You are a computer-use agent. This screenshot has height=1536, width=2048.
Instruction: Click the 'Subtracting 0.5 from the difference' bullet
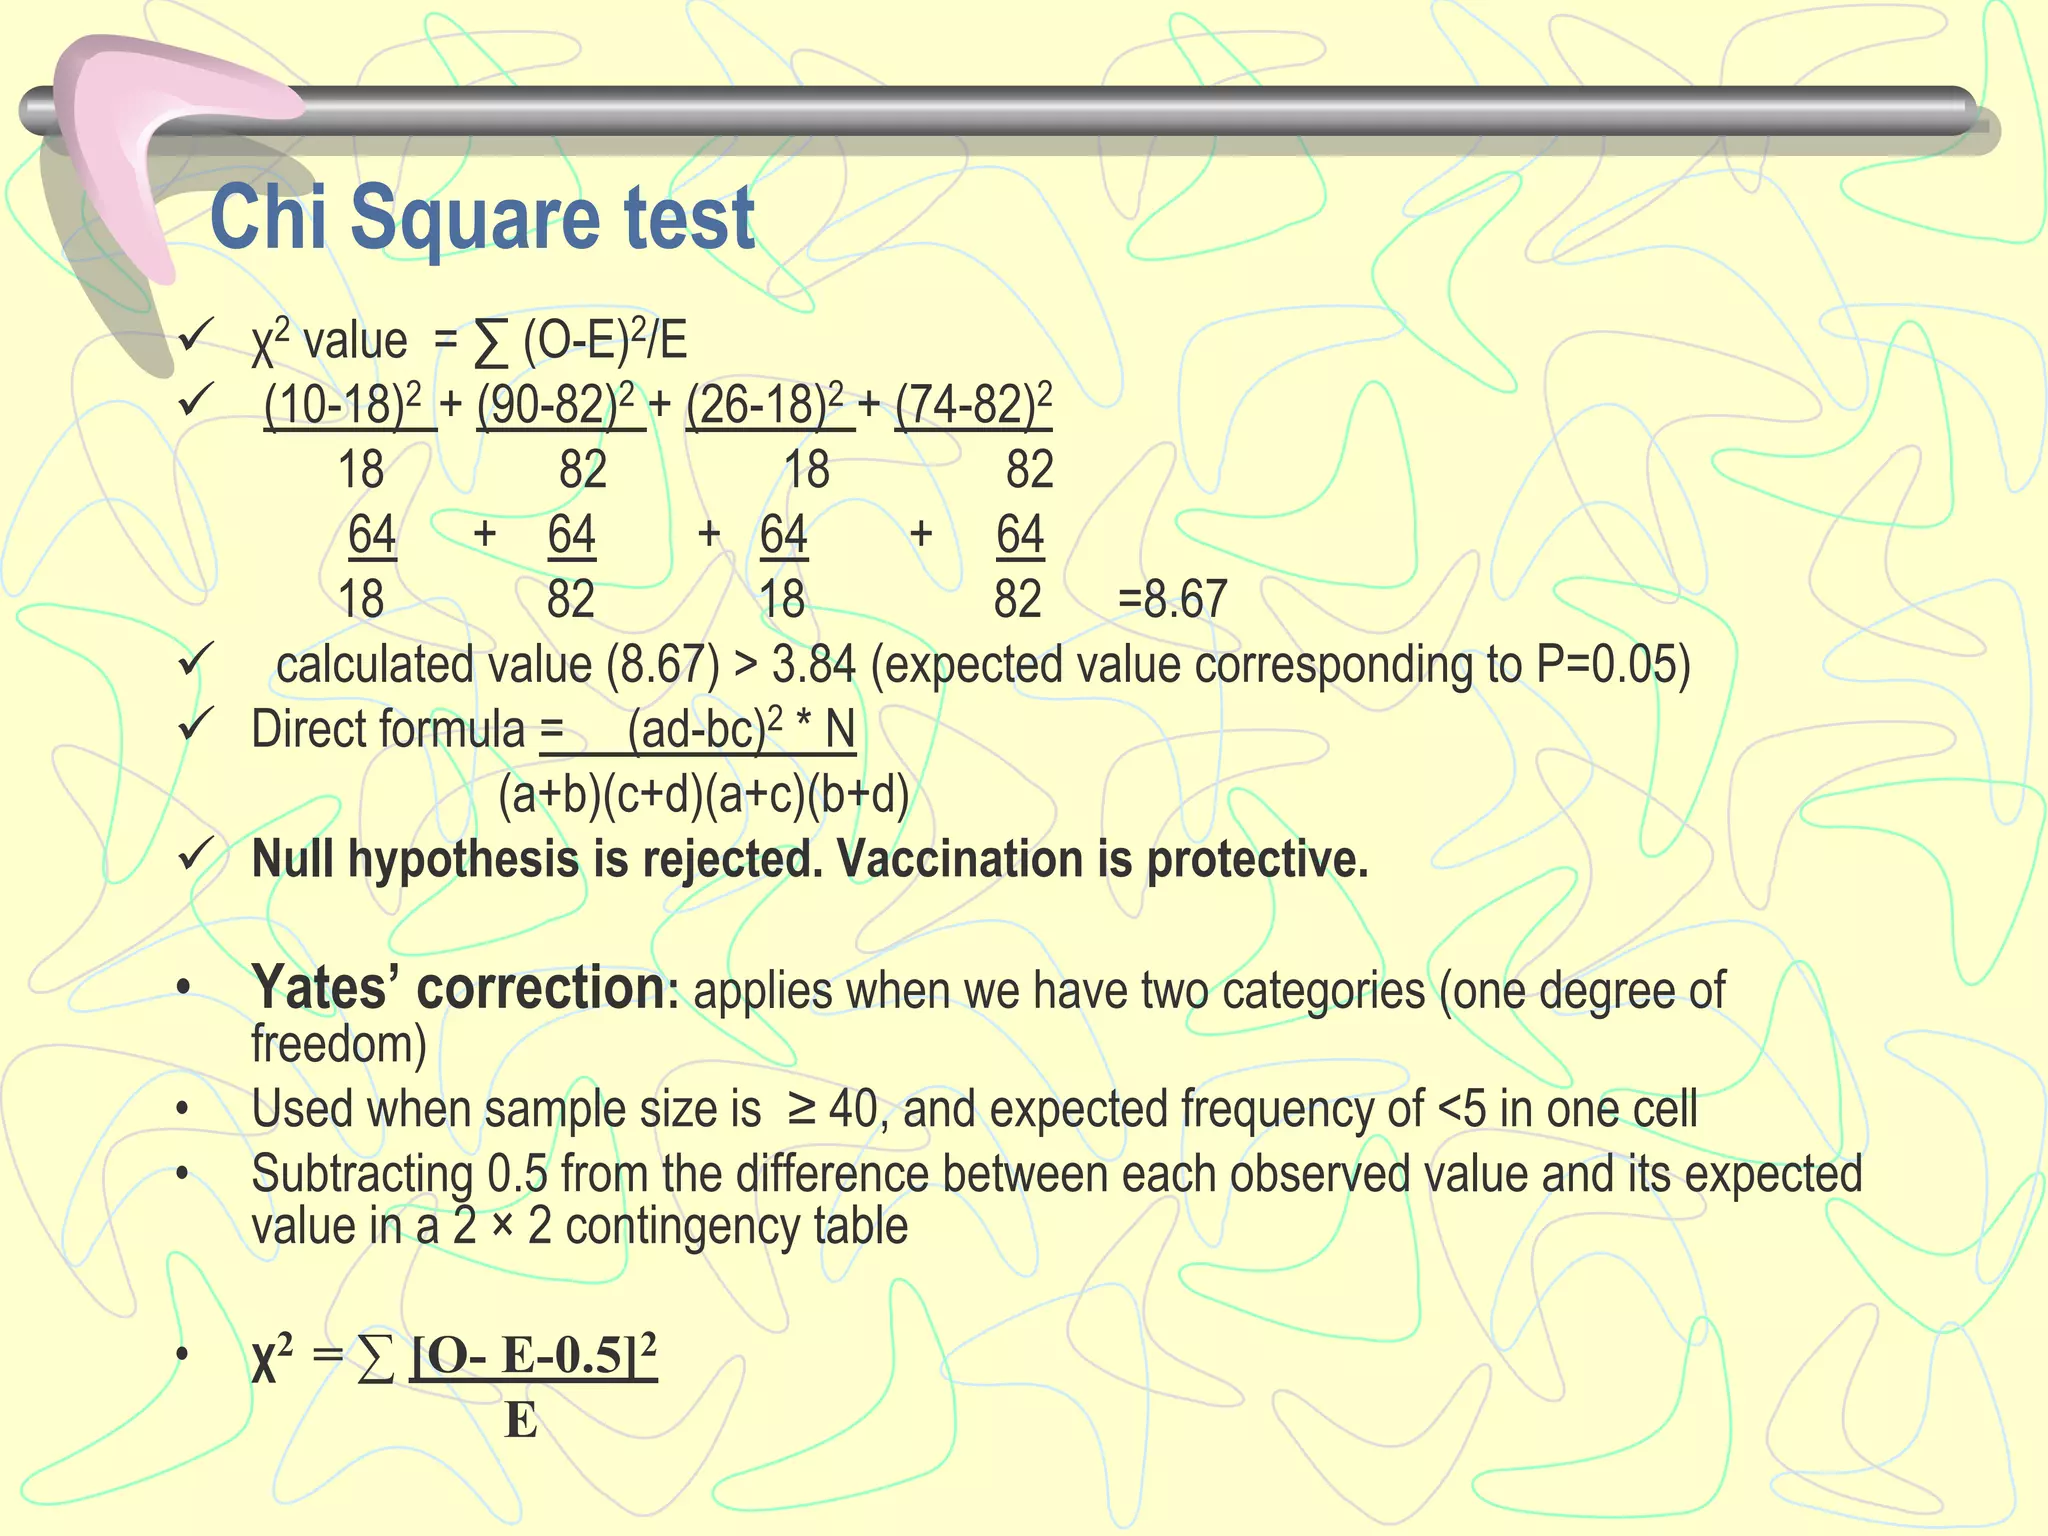click(1057, 1199)
